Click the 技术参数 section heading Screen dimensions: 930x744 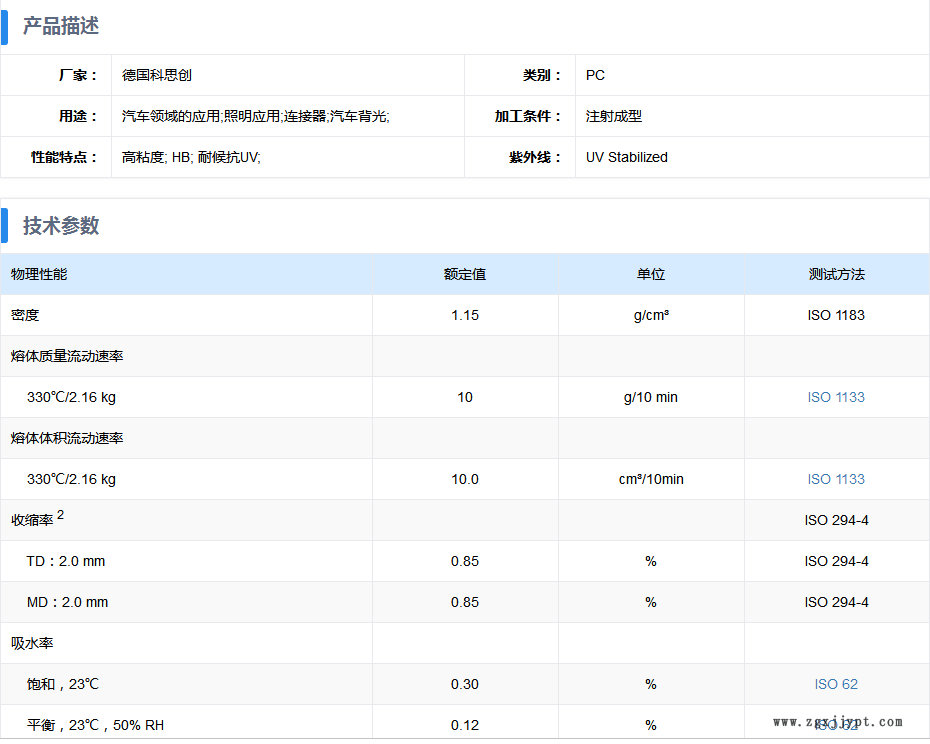coord(61,226)
